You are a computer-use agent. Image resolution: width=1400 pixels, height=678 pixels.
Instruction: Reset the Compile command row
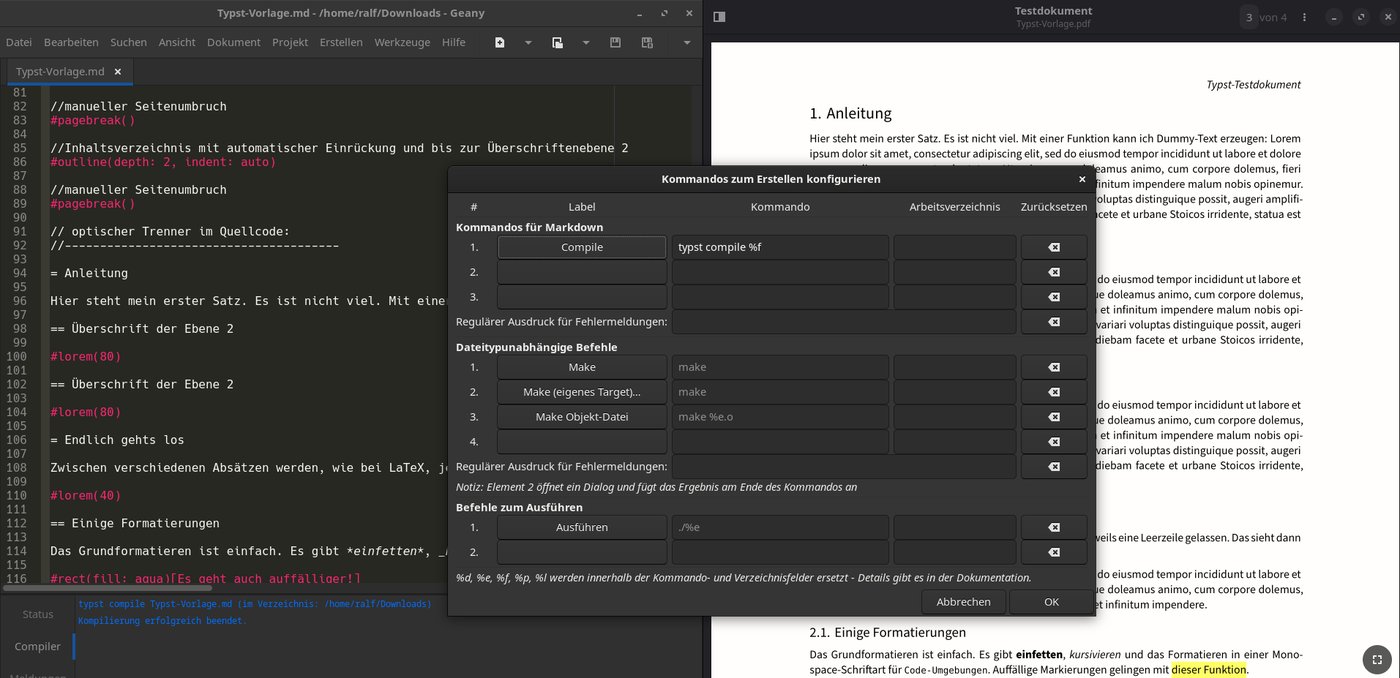pos(1053,248)
